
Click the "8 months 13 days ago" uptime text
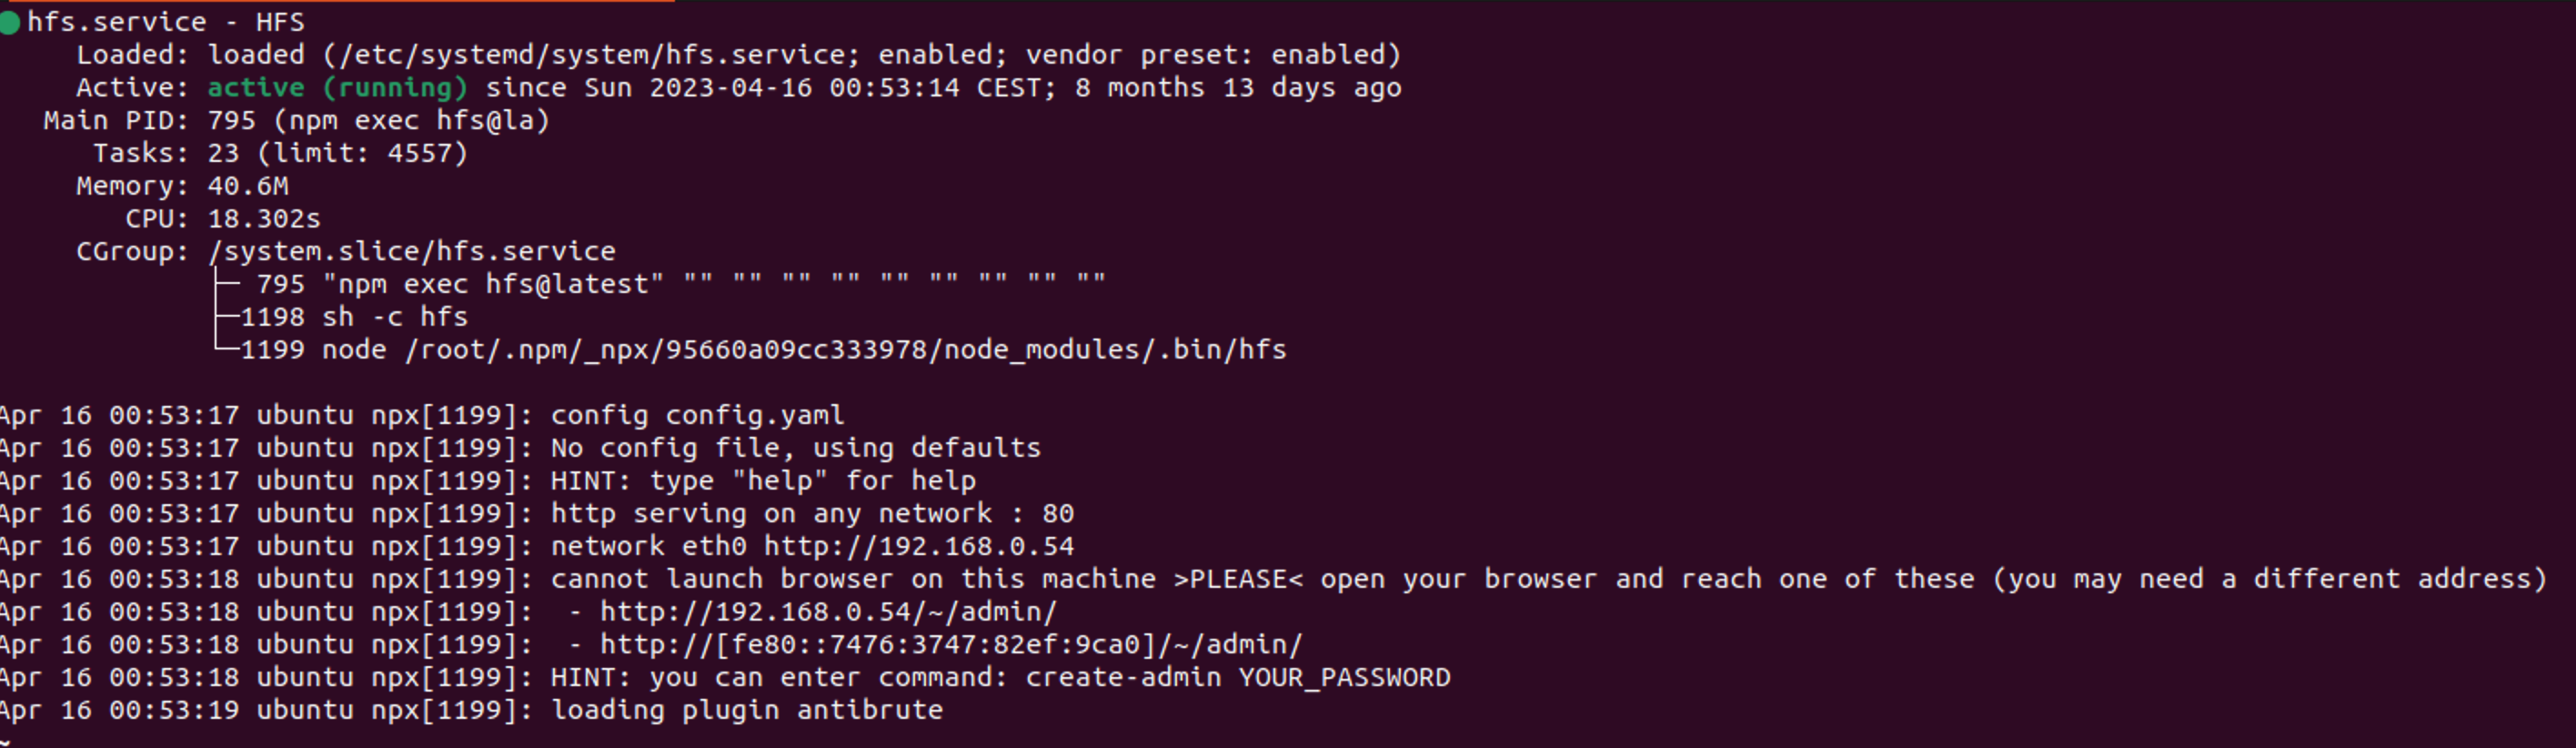1238,88
